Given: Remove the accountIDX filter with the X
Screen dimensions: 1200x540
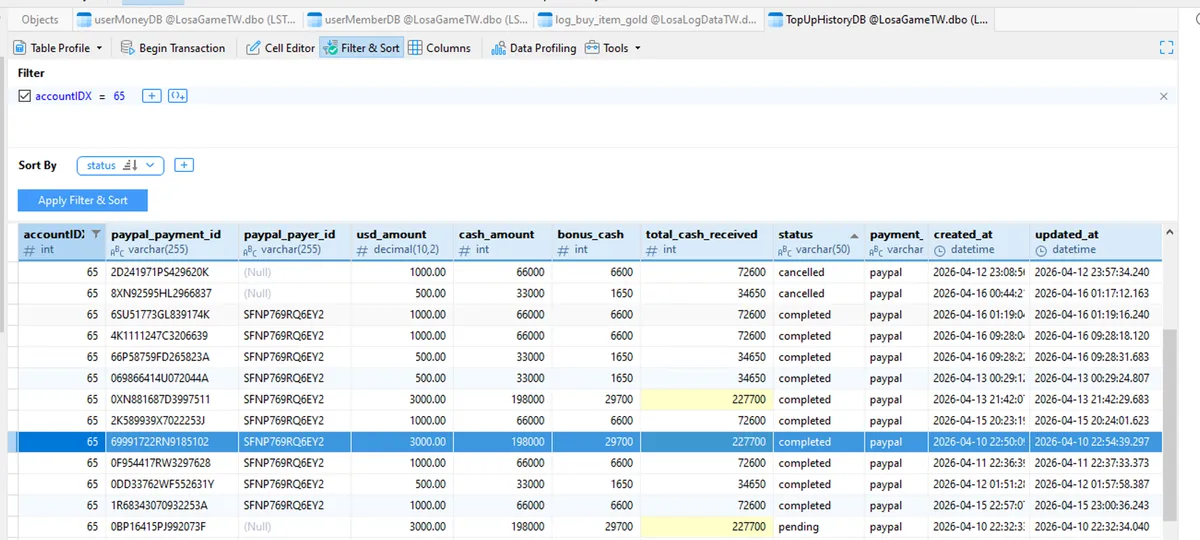Looking at the screenshot, I should [x=1163, y=96].
